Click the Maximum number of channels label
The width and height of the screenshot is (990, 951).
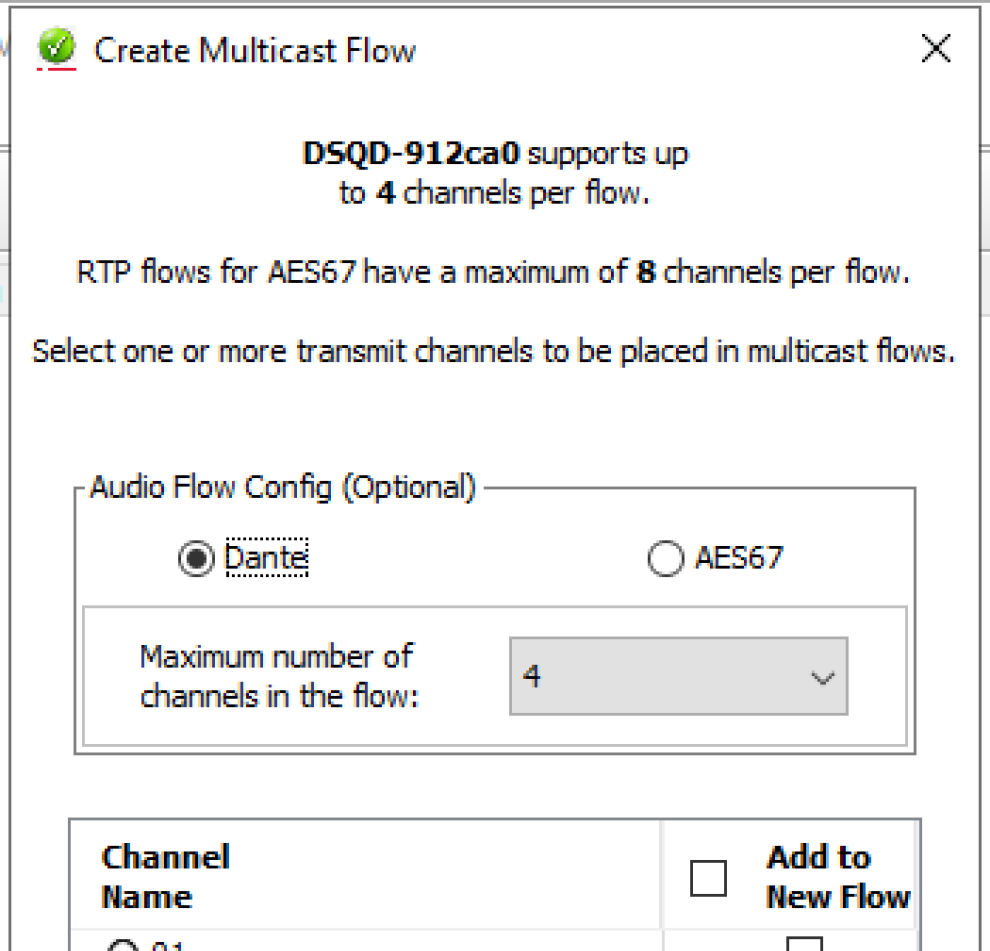[x=277, y=676]
